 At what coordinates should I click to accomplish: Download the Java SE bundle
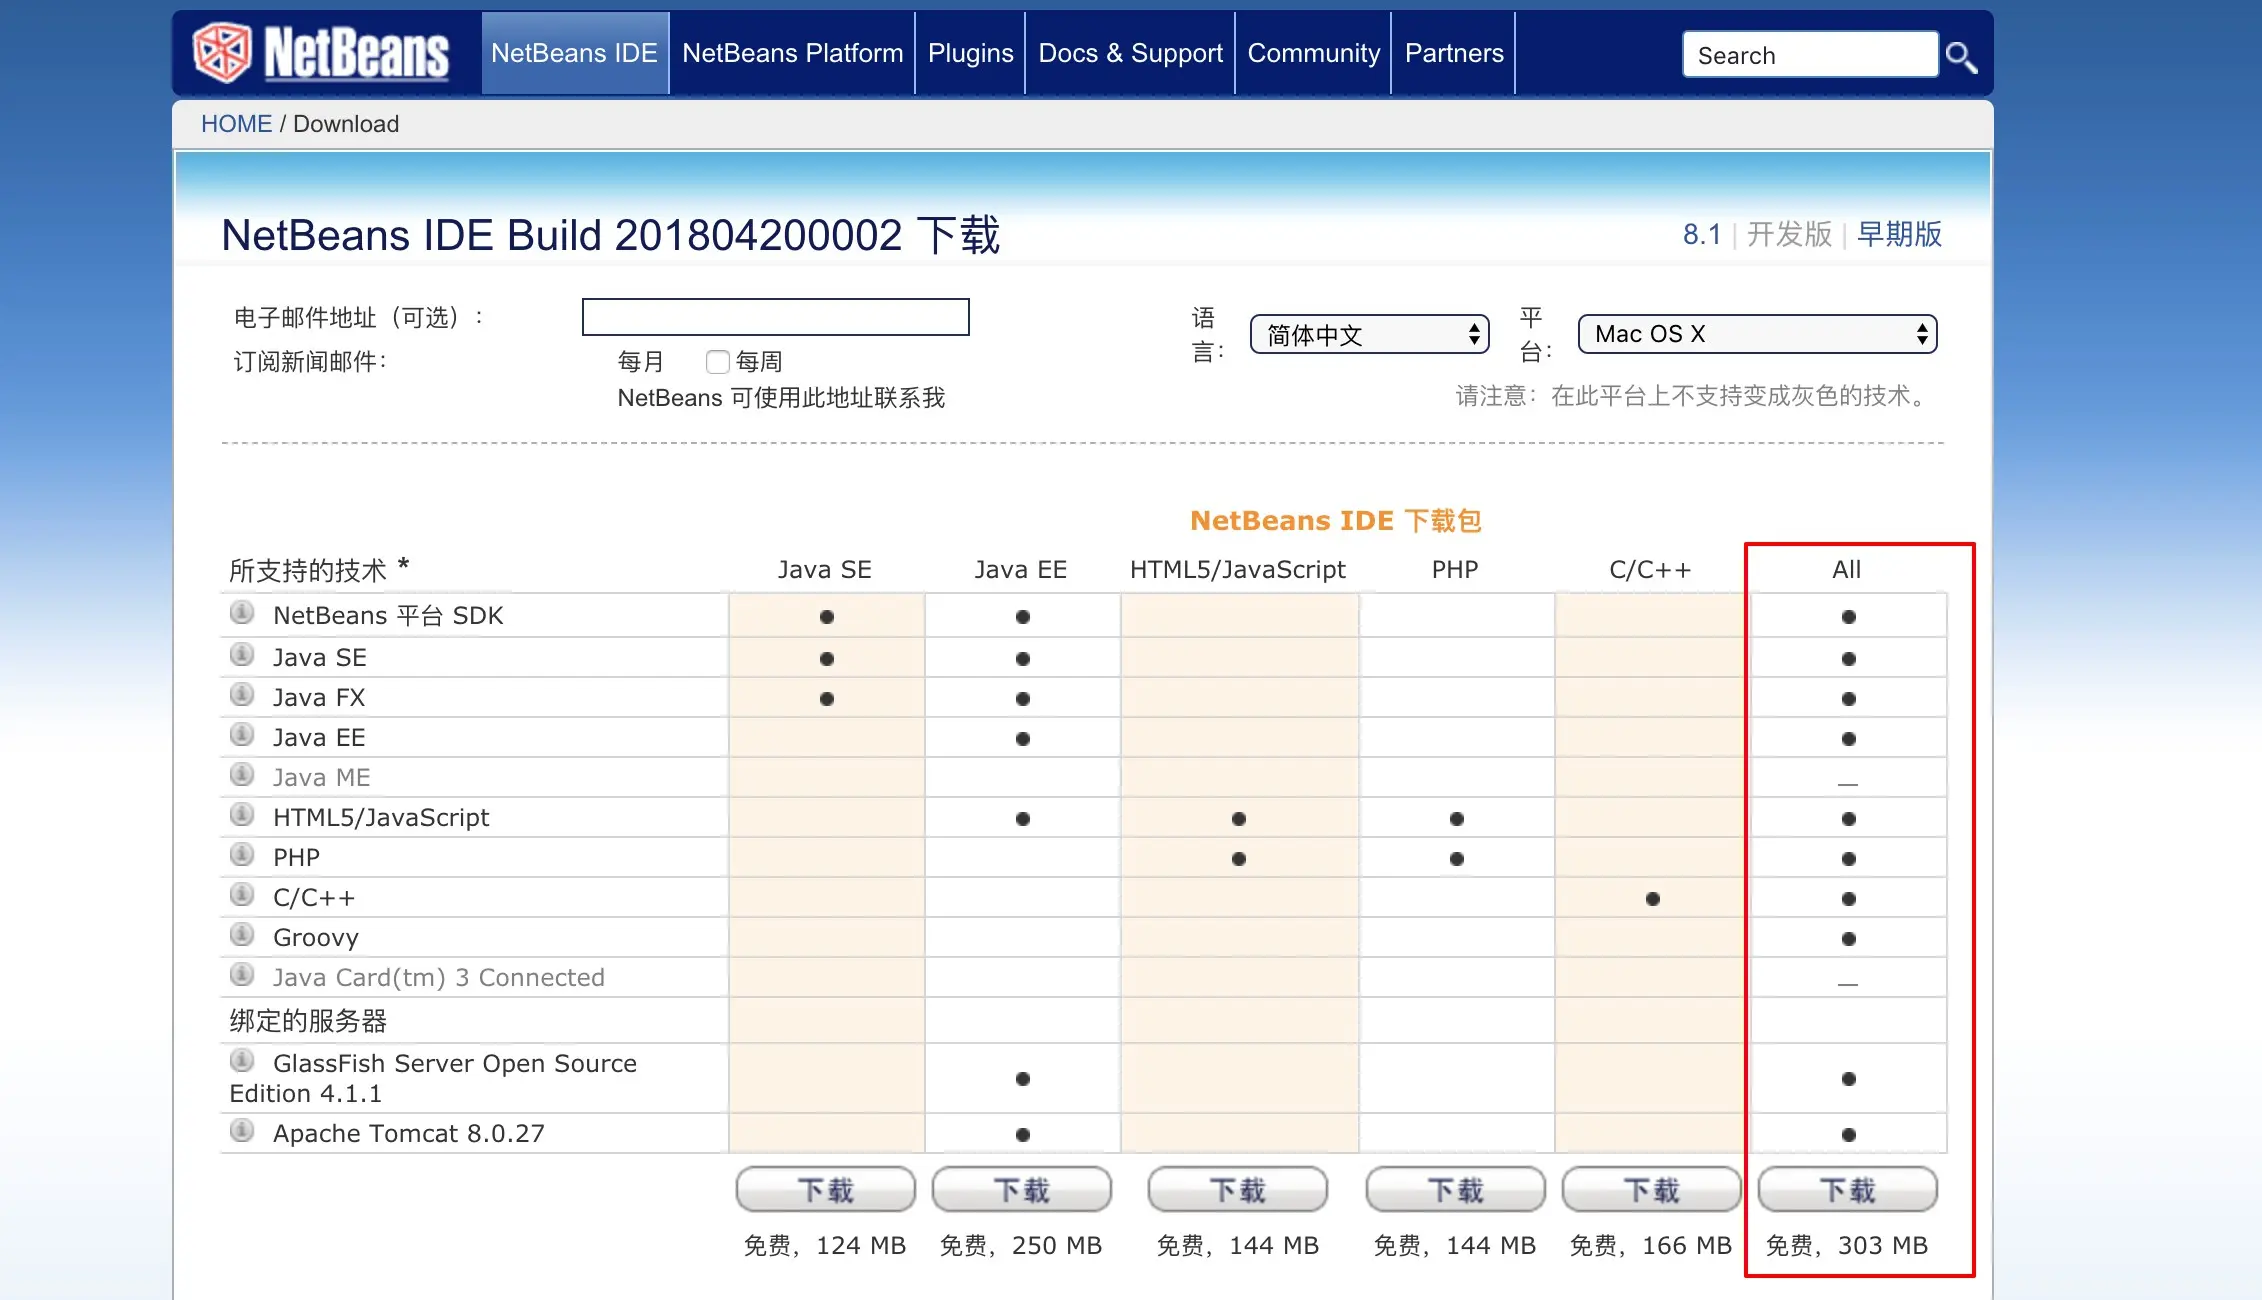(x=826, y=1190)
